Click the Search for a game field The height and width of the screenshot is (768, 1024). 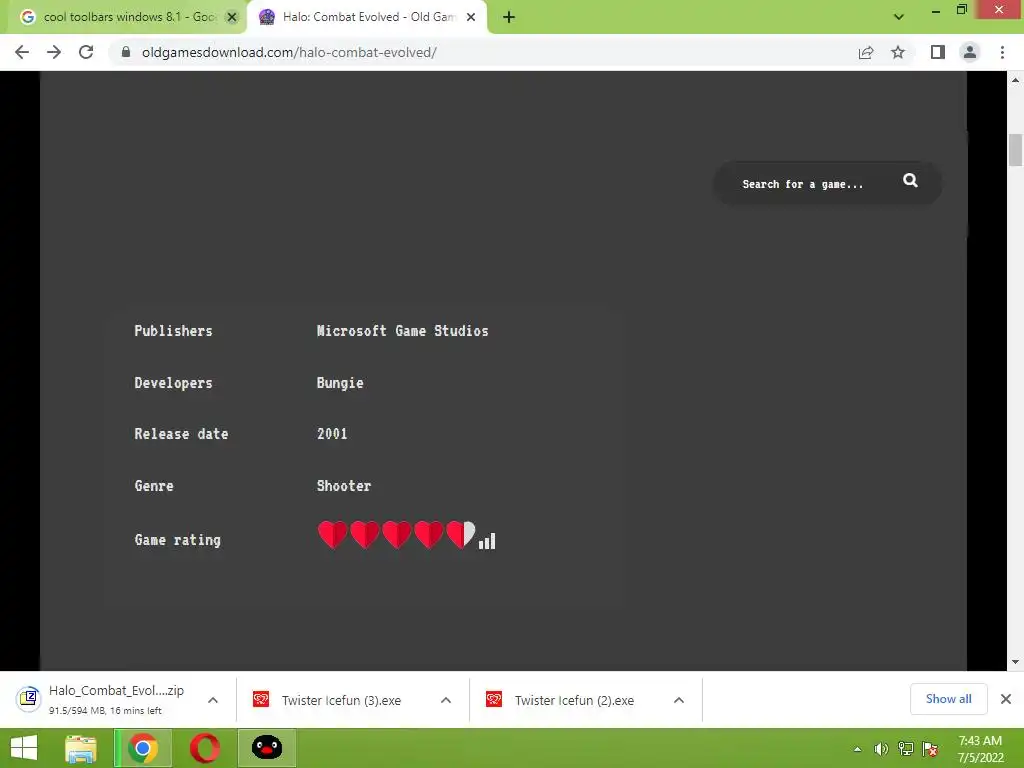point(803,185)
